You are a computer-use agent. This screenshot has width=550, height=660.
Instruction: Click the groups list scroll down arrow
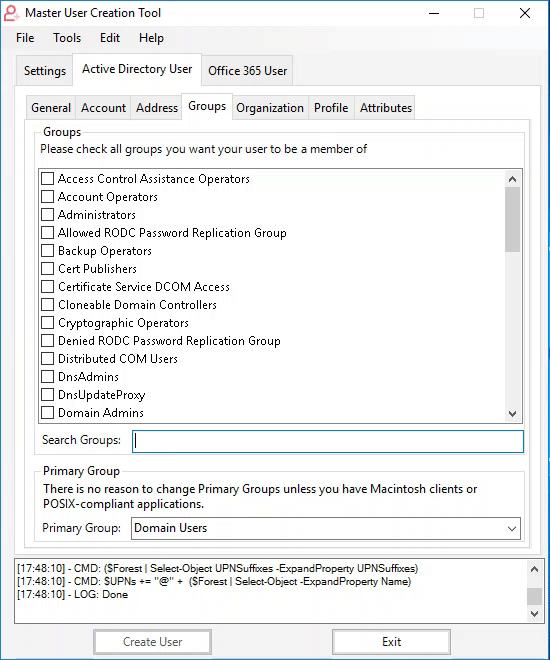click(x=512, y=413)
